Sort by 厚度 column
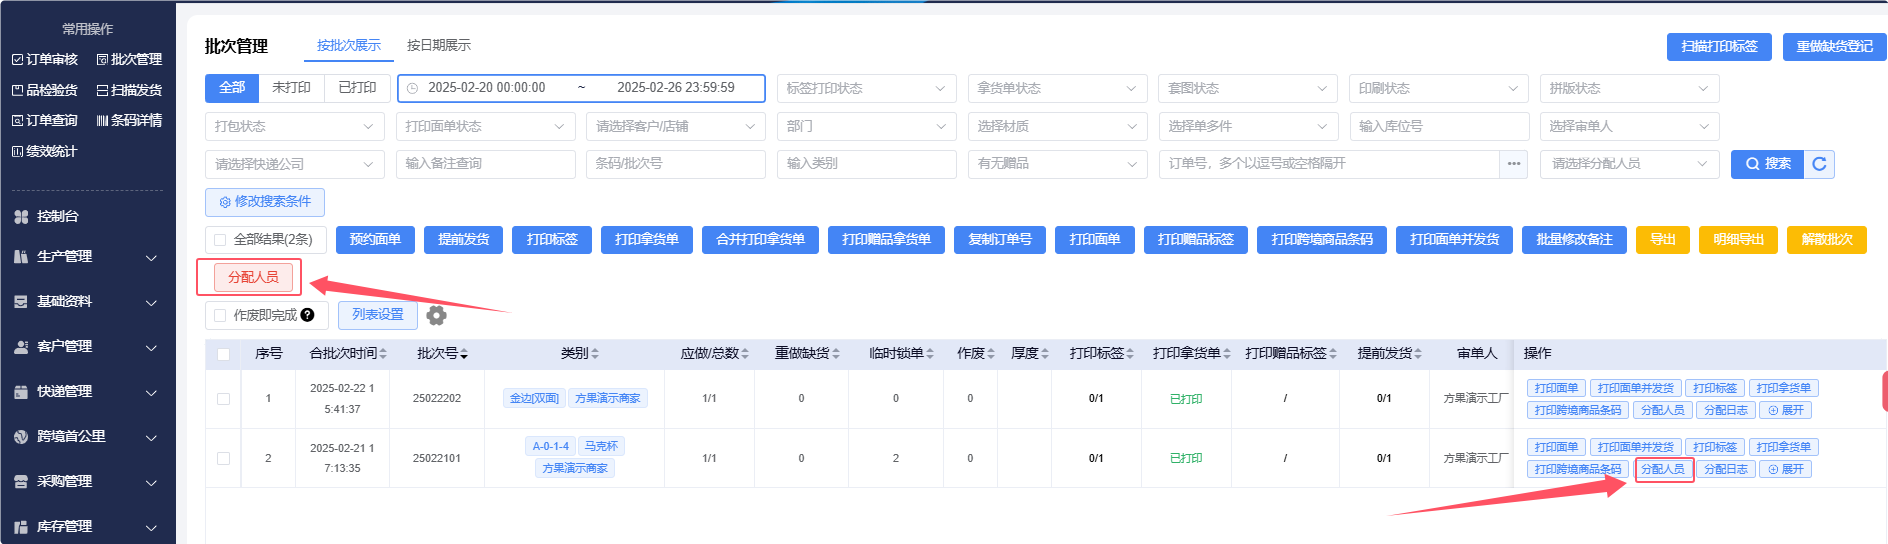 coord(1045,354)
